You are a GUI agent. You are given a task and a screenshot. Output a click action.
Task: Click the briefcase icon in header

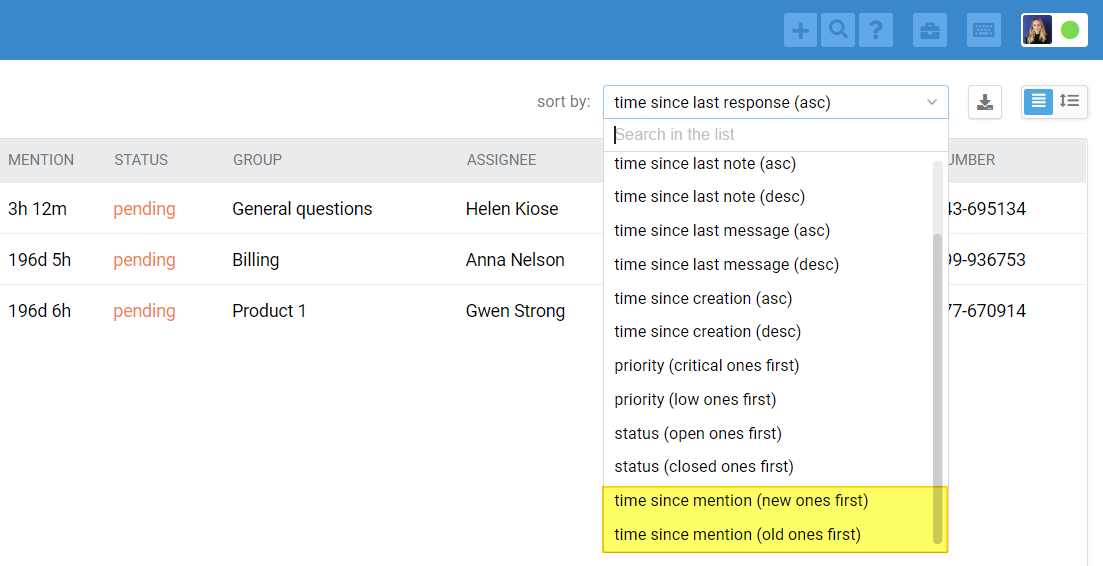930,30
